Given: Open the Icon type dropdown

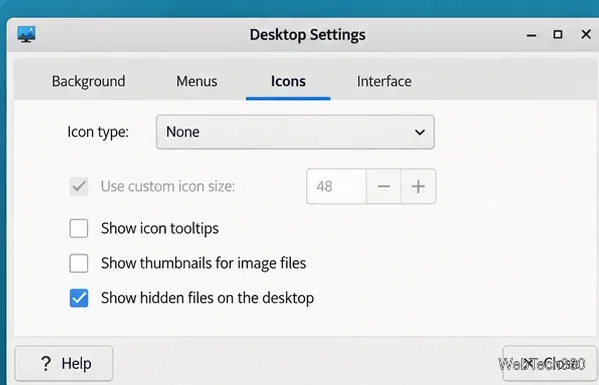Looking at the screenshot, I should pos(295,132).
